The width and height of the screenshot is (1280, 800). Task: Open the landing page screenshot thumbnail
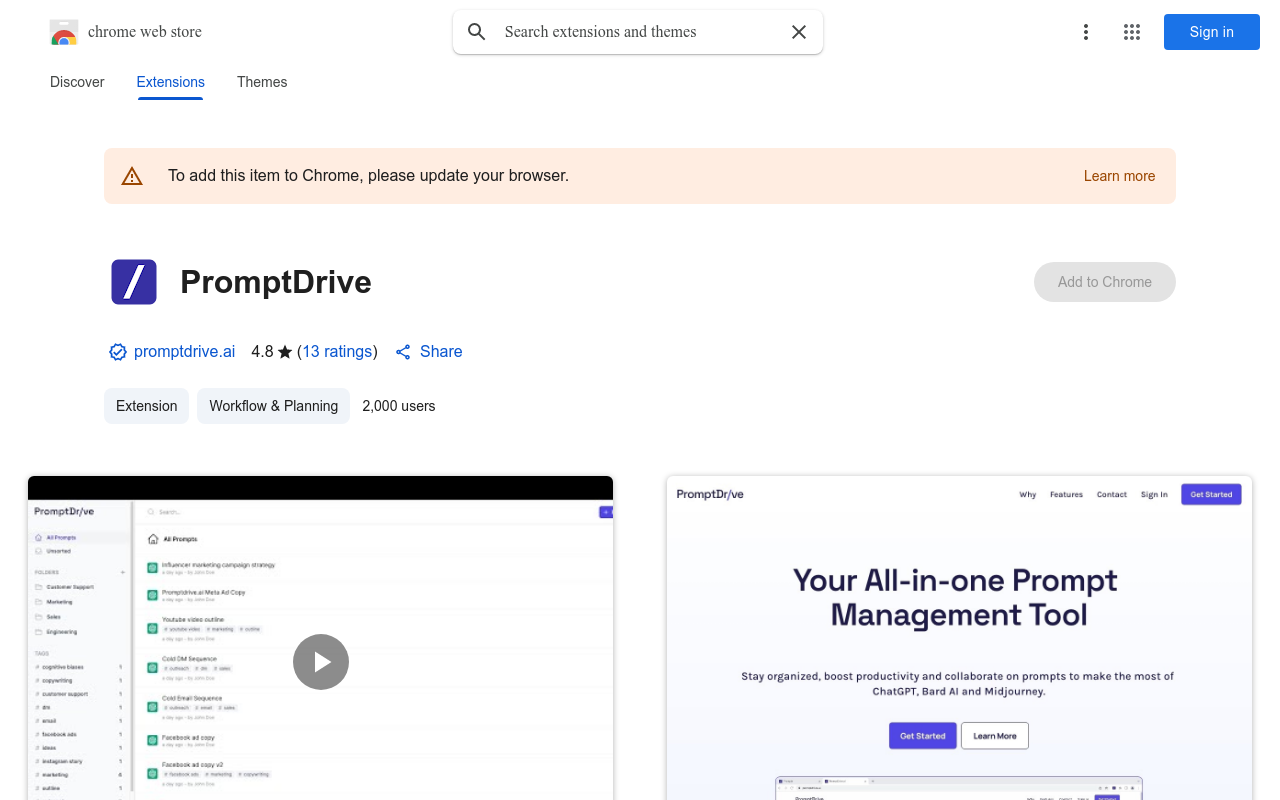click(x=960, y=638)
